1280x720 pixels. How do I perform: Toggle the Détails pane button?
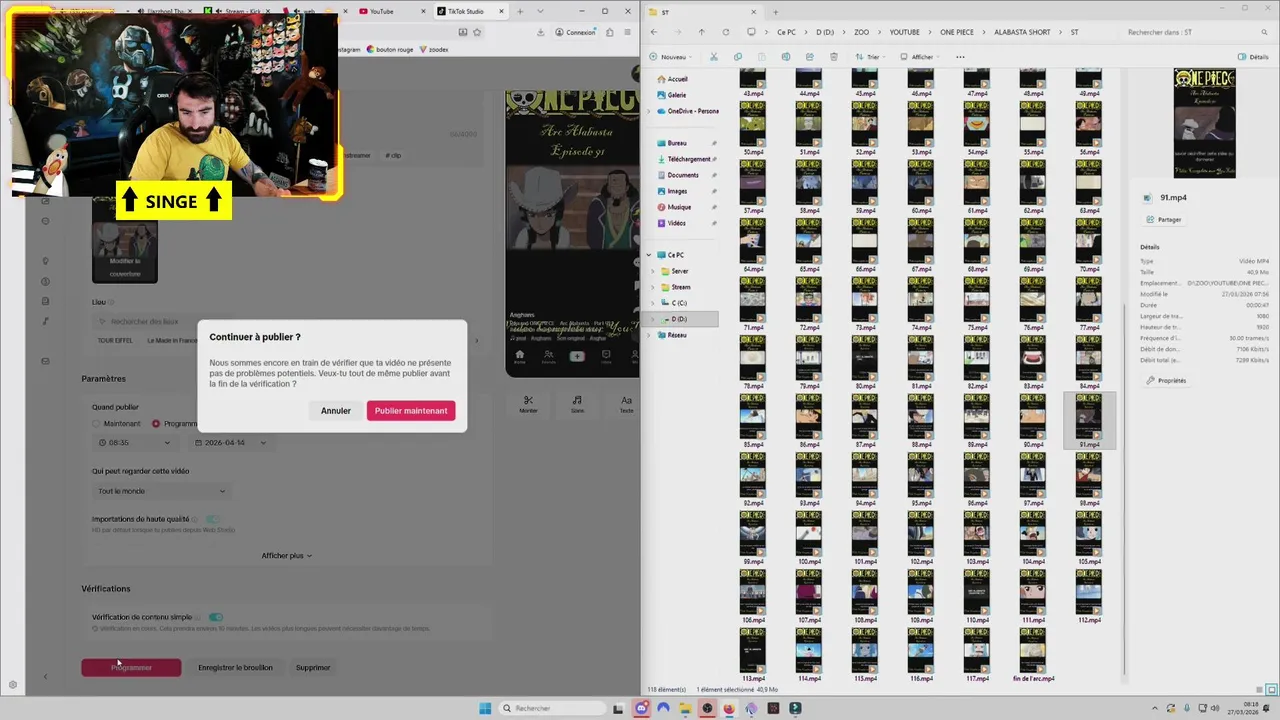click(x=1253, y=57)
